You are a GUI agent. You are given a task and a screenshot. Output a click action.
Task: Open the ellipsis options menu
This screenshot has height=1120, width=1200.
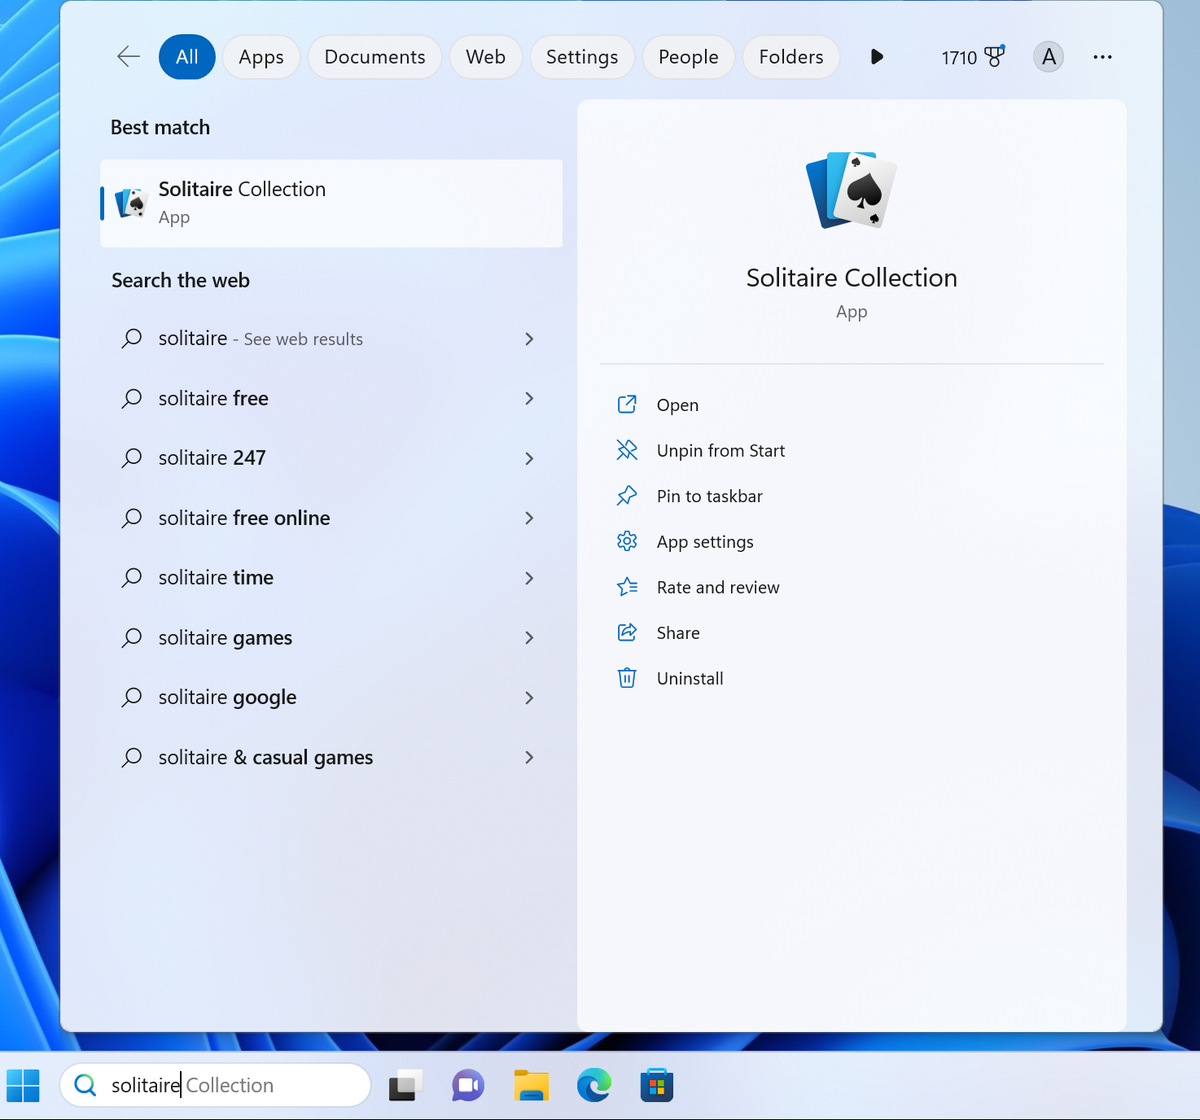(x=1102, y=57)
